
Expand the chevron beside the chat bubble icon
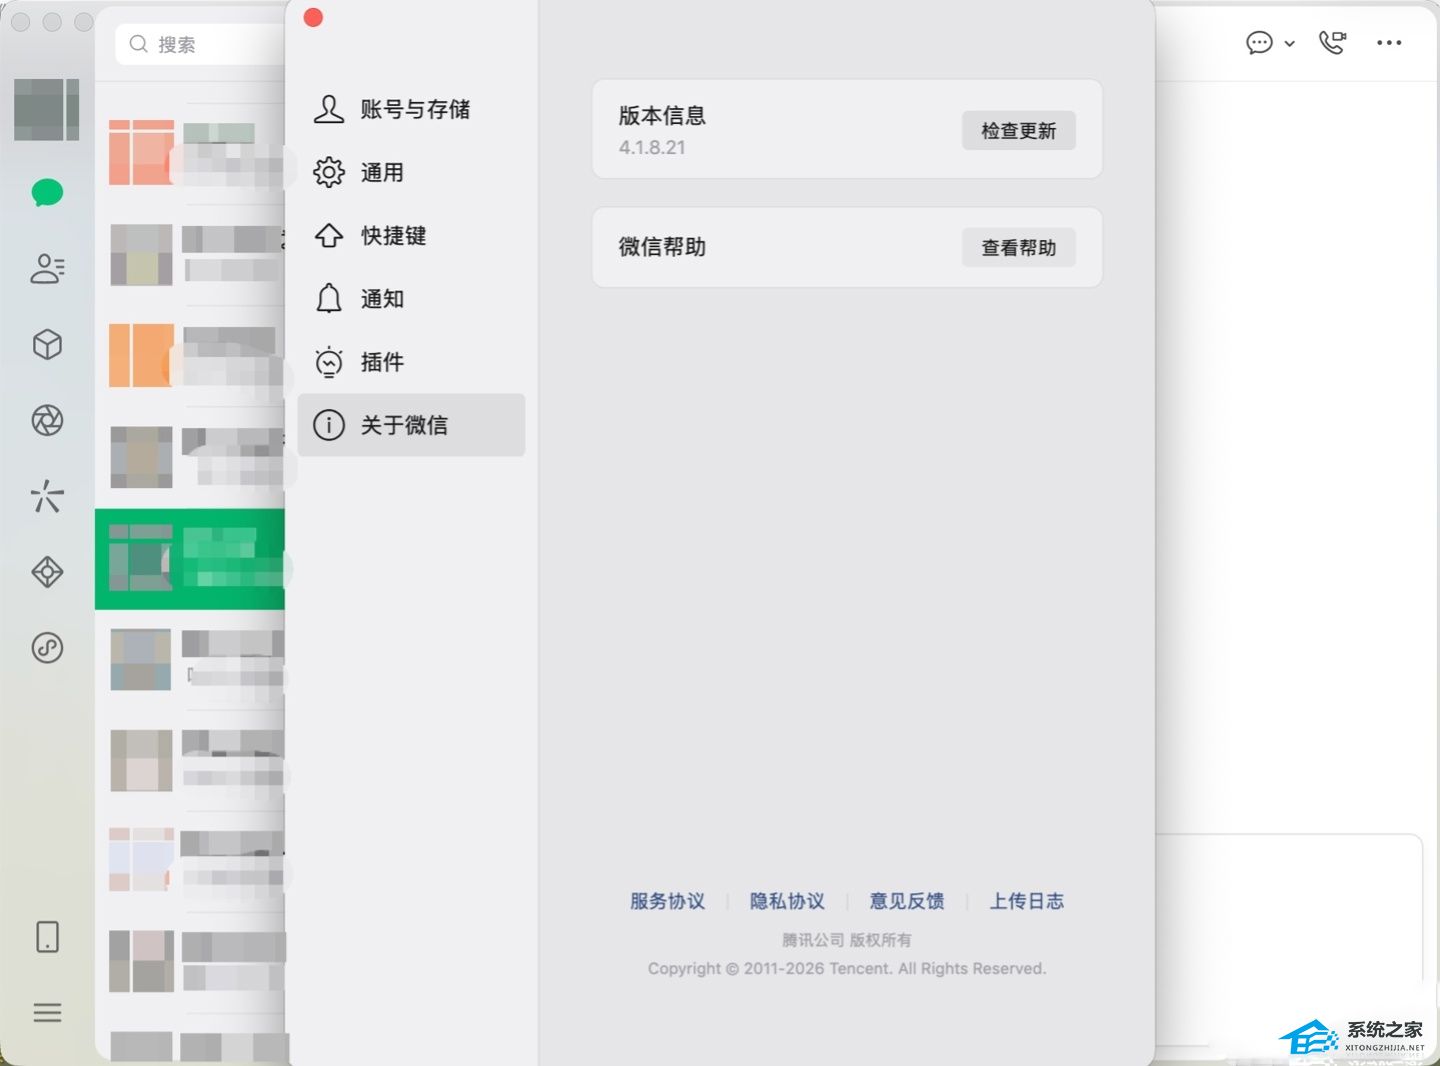[1290, 44]
